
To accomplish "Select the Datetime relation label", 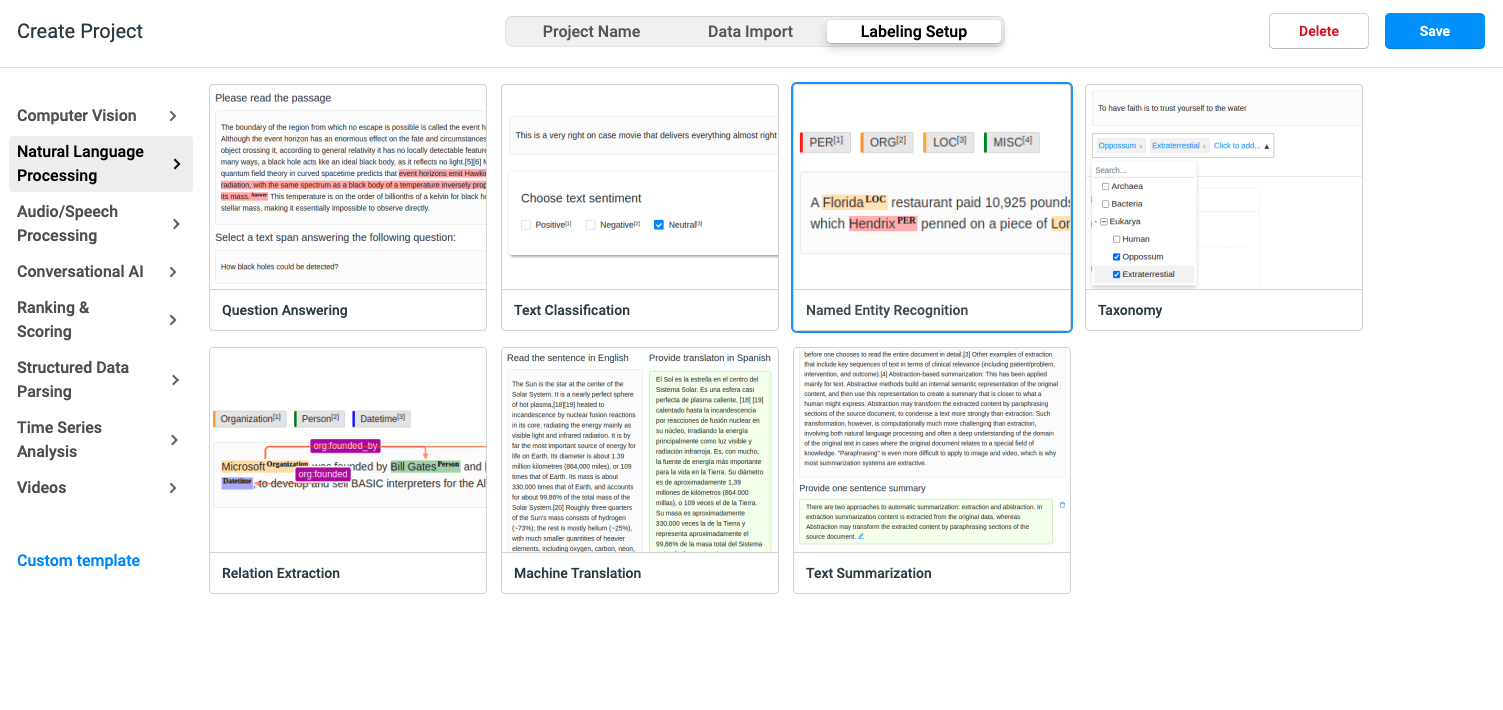I will 381,419.
